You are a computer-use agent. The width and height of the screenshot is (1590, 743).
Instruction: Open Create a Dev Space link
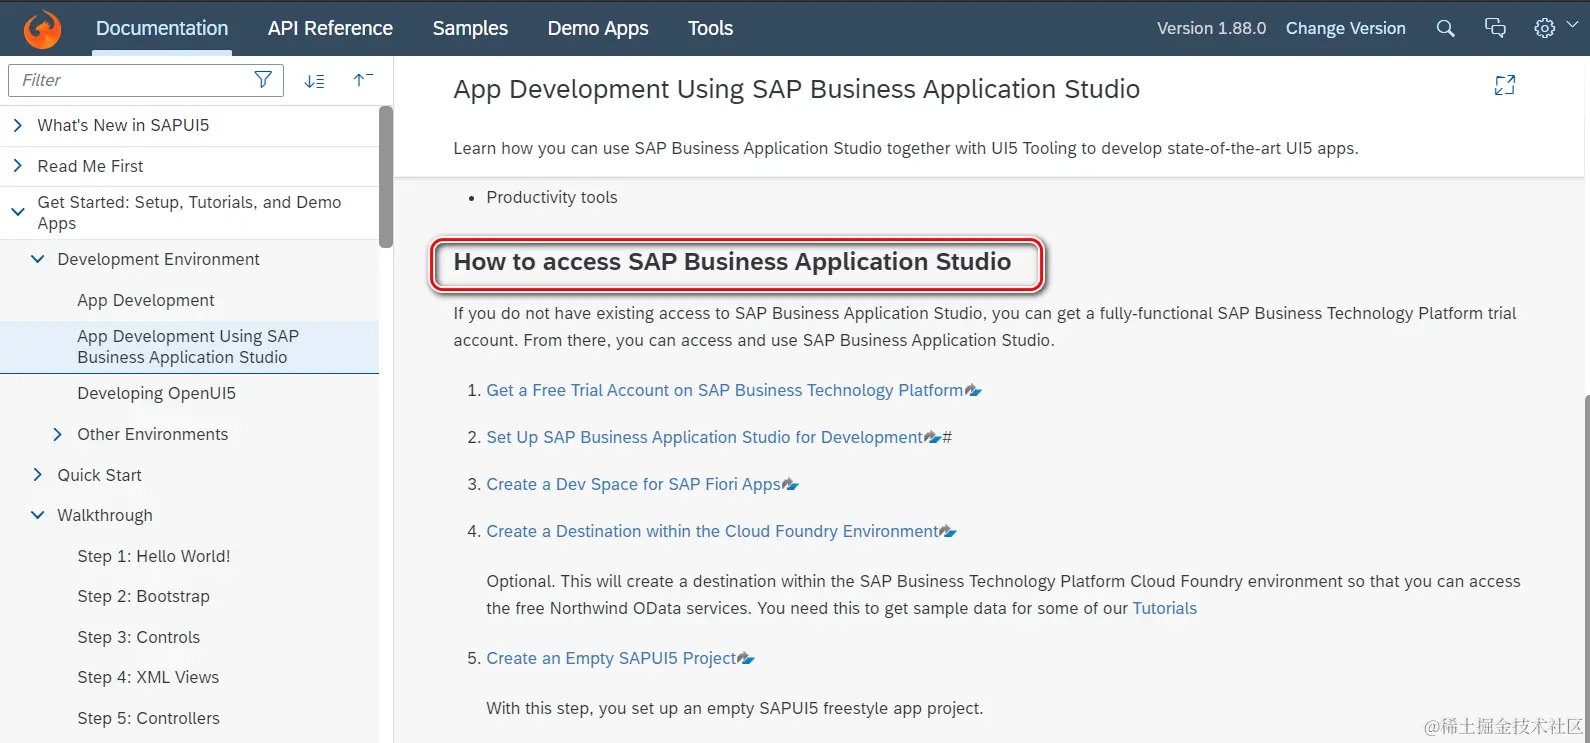[633, 484]
